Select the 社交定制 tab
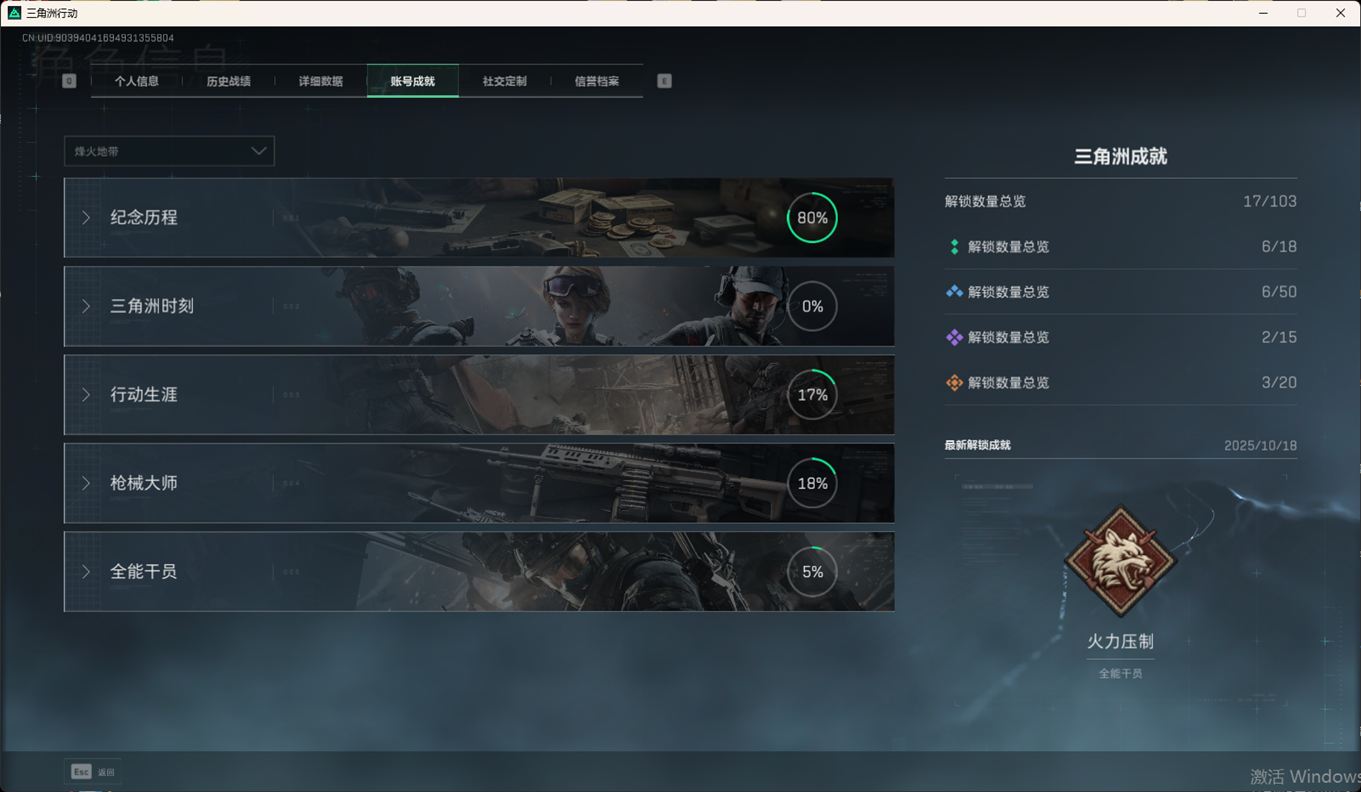This screenshot has height=792, width=1361. (504, 81)
